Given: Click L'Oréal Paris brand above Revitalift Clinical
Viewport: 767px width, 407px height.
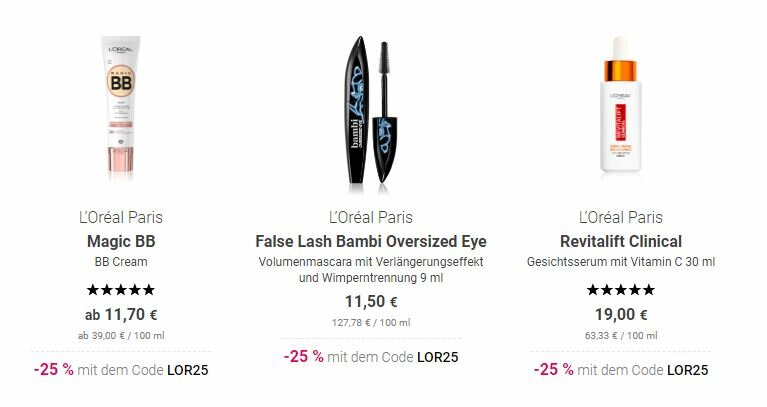Looking at the screenshot, I should coord(621,217).
